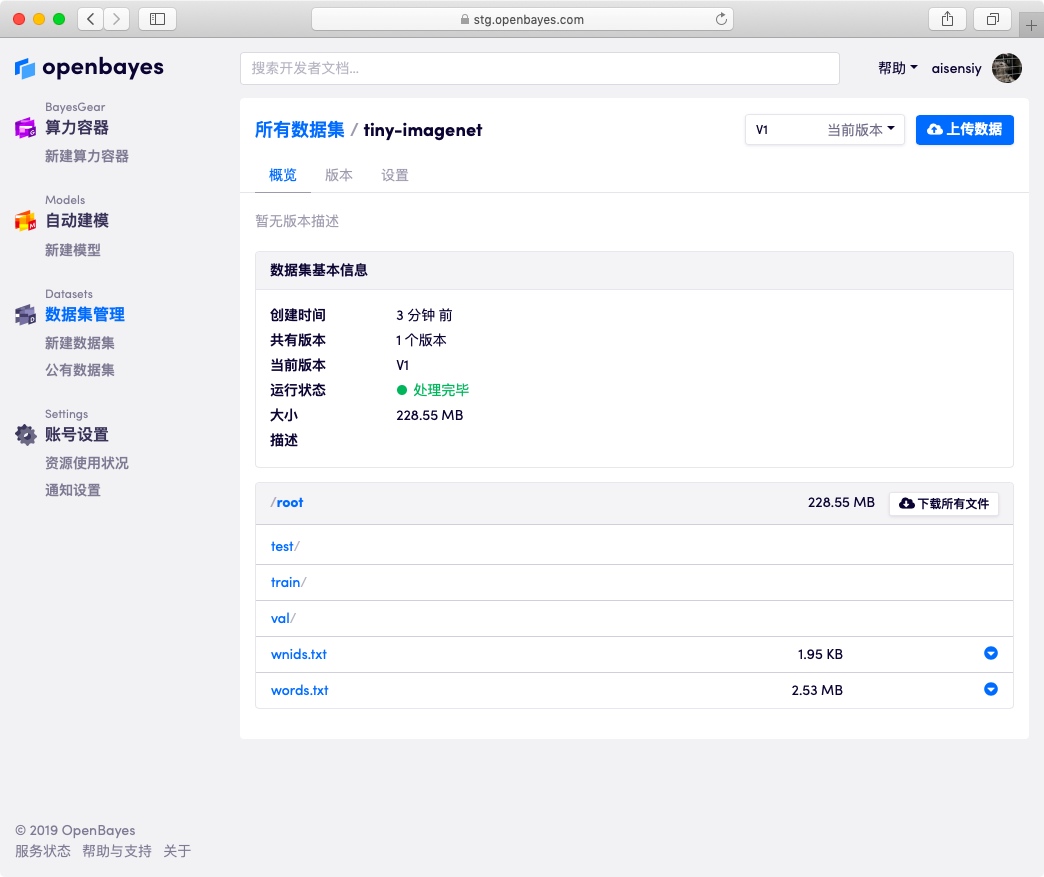
Task: Click the 处理完毕 status text
Action: (441, 390)
